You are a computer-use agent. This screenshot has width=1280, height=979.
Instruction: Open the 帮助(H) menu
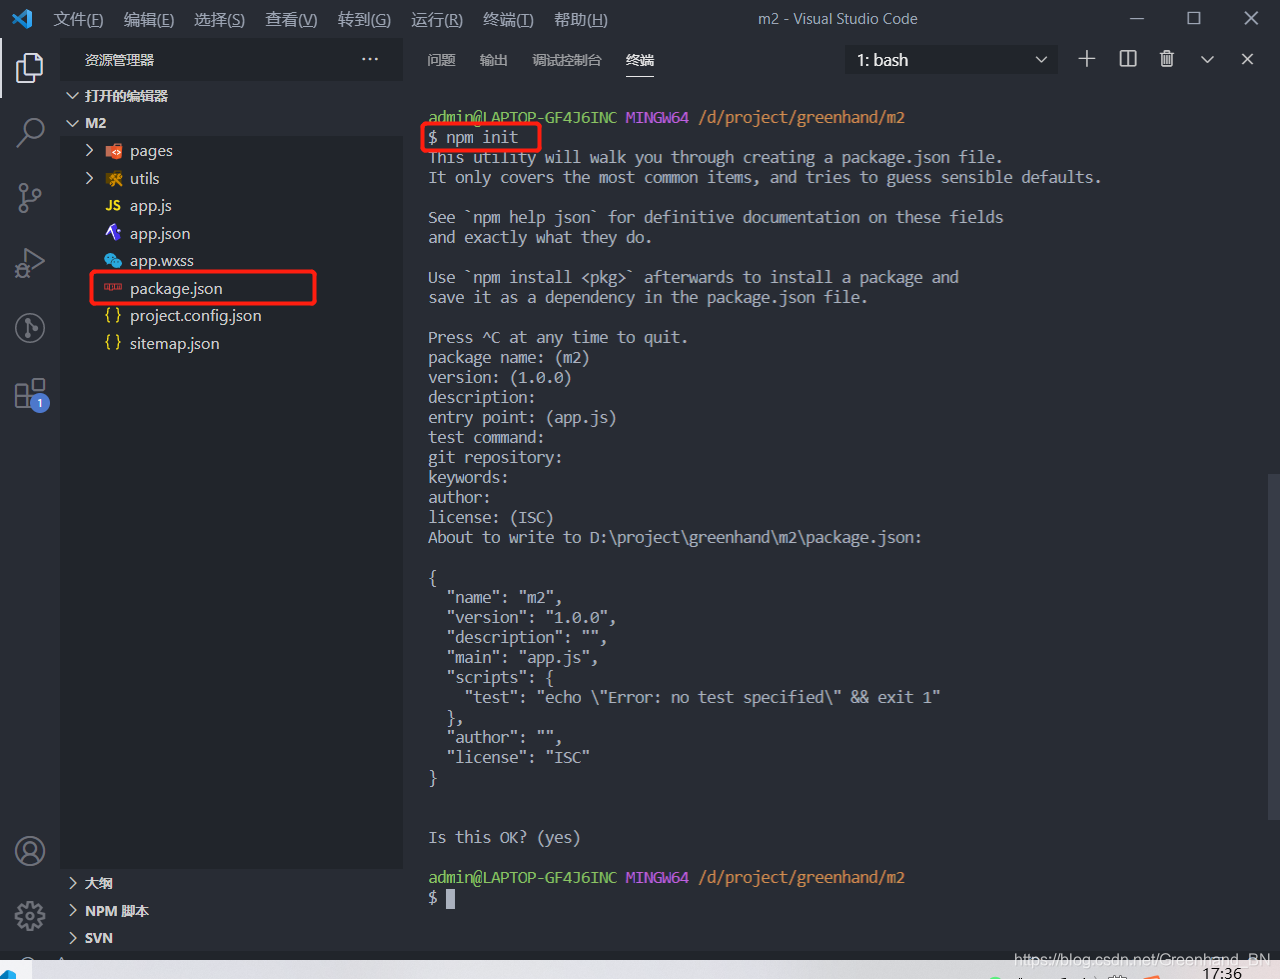[x=581, y=19]
